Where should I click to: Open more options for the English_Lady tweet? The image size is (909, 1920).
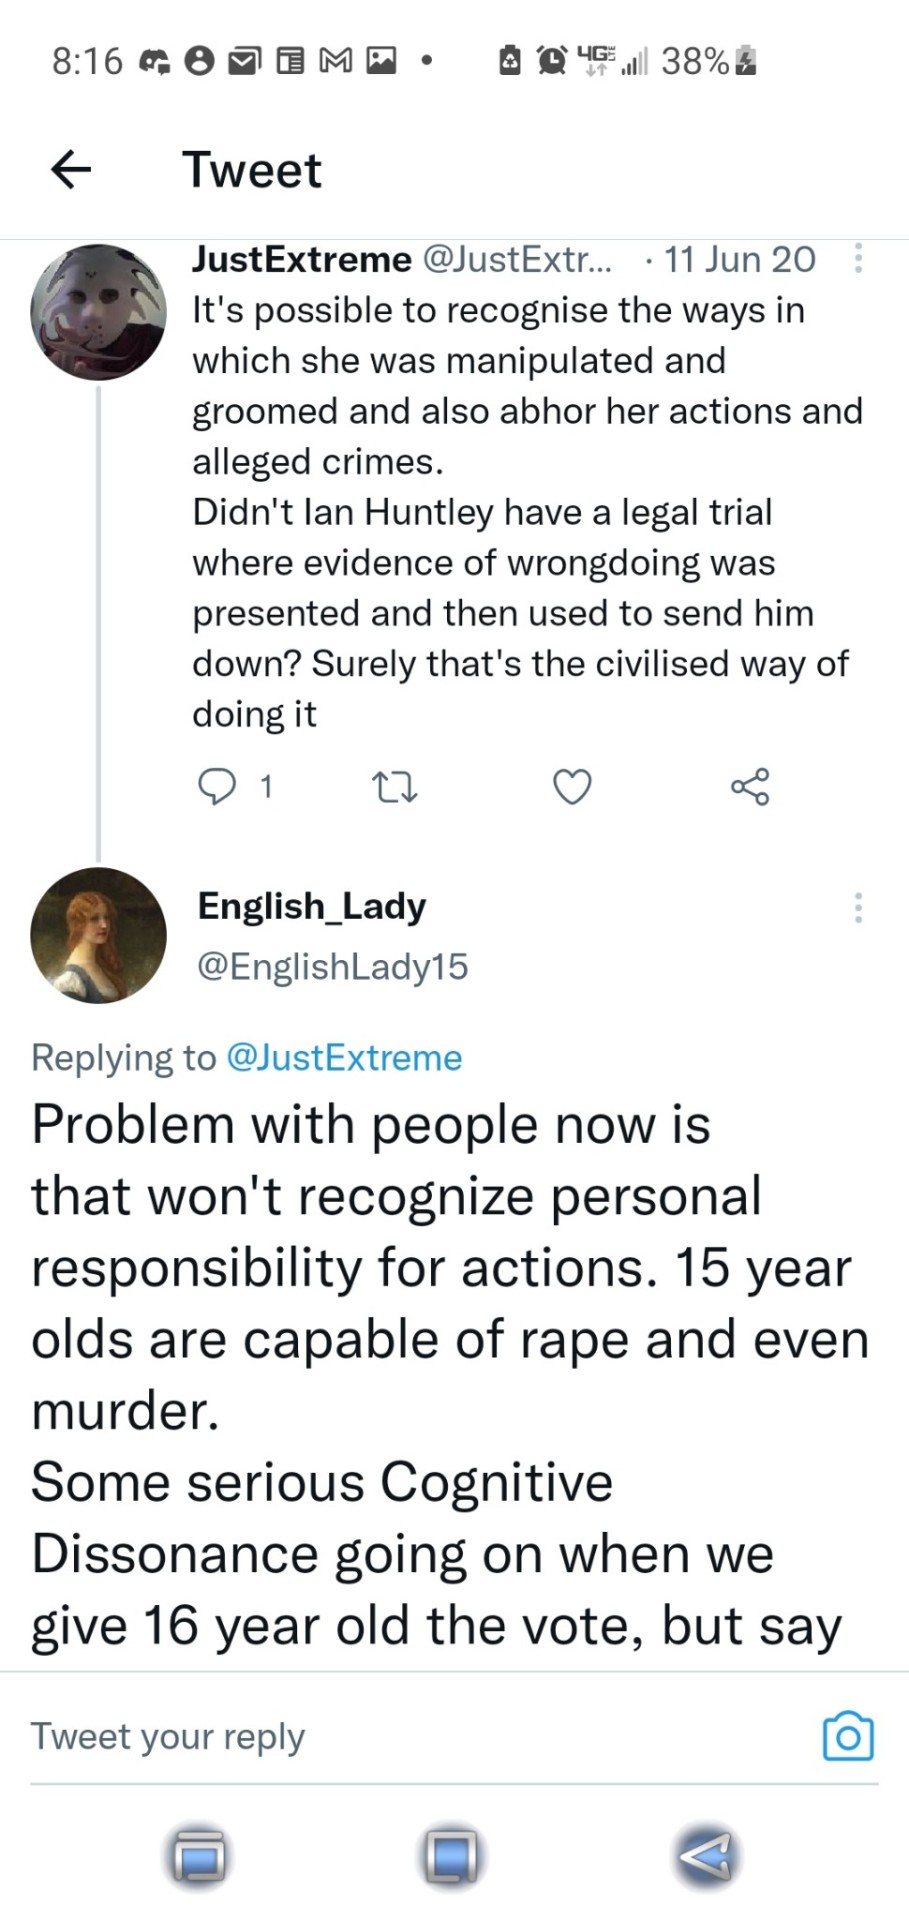click(x=858, y=907)
